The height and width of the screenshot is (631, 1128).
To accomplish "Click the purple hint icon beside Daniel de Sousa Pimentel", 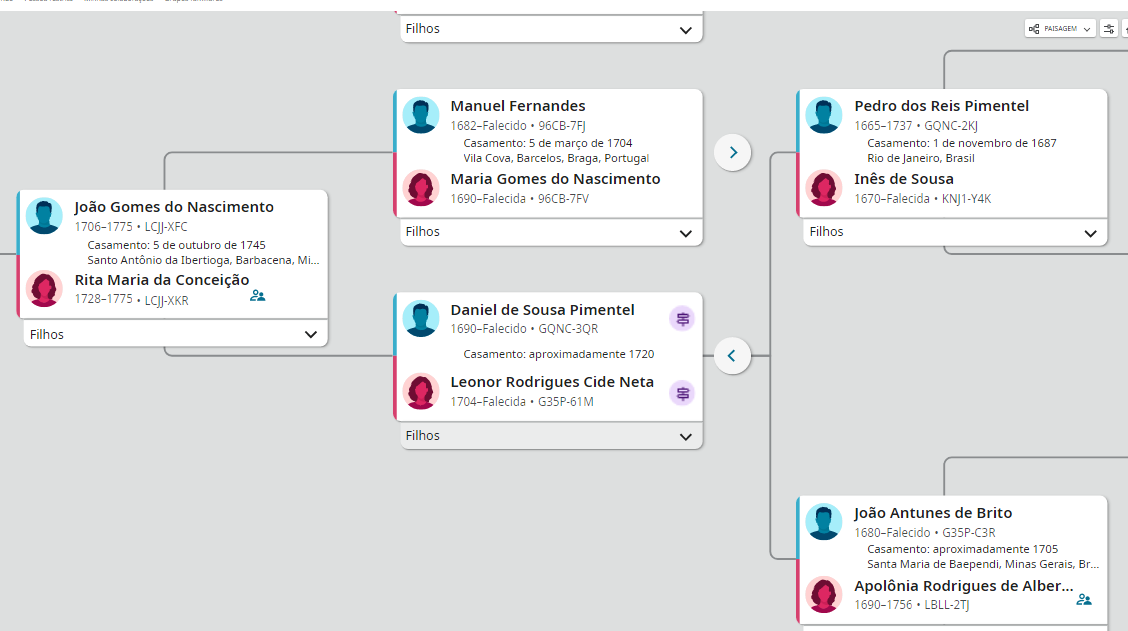I will (682, 319).
